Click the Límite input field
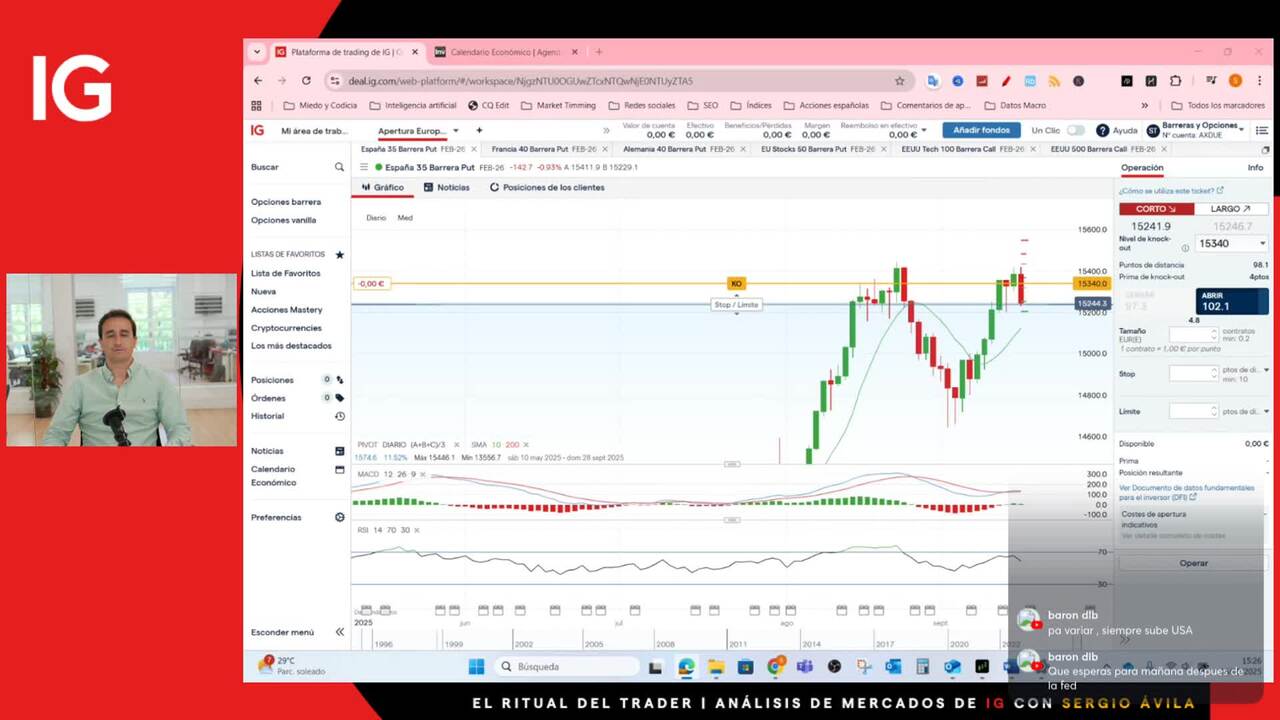The height and width of the screenshot is (720, 1280). [1193, 411]
